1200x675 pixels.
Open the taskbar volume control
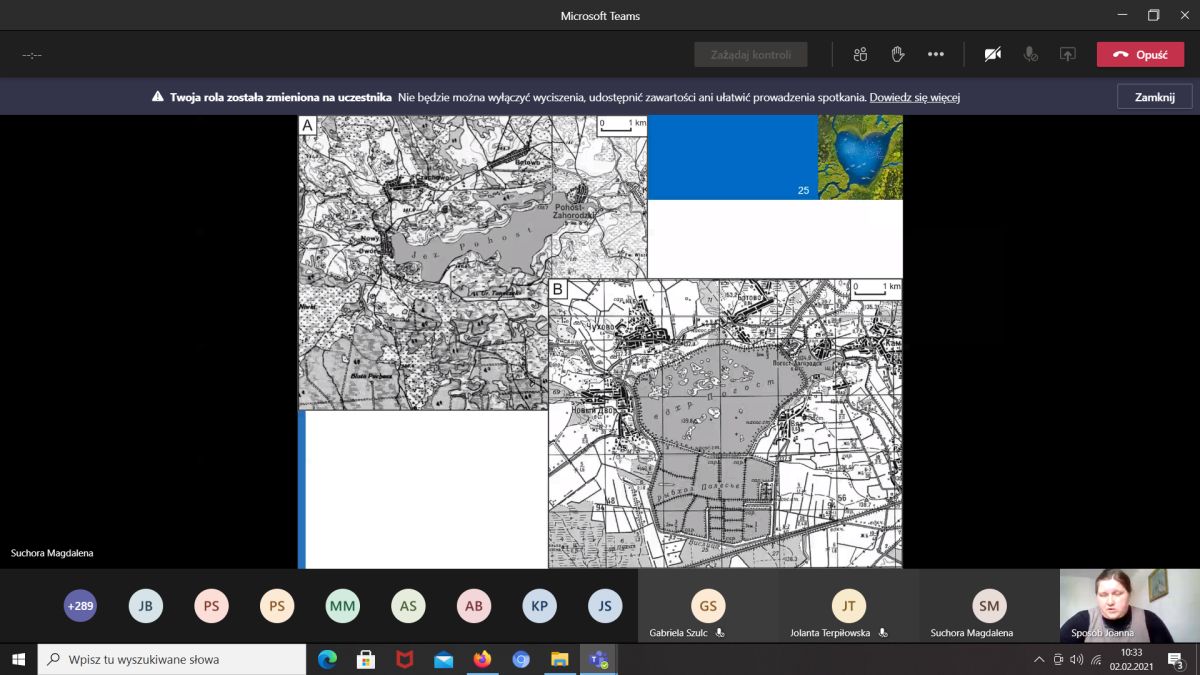click(1076, 659)
